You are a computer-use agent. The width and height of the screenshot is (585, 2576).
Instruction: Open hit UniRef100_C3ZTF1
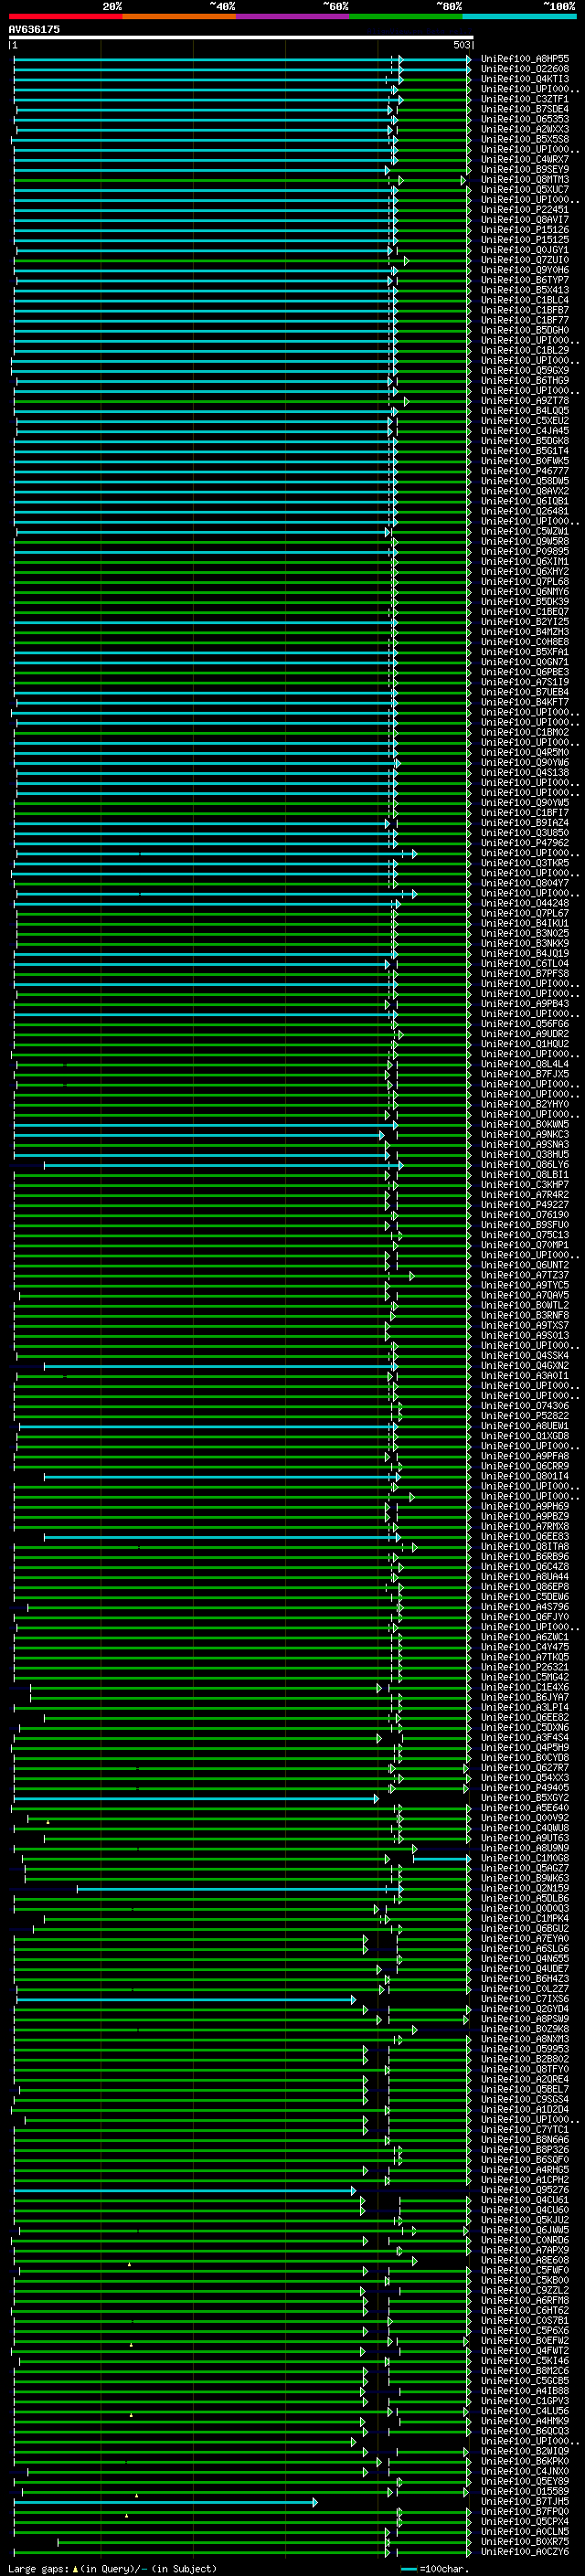525,99
